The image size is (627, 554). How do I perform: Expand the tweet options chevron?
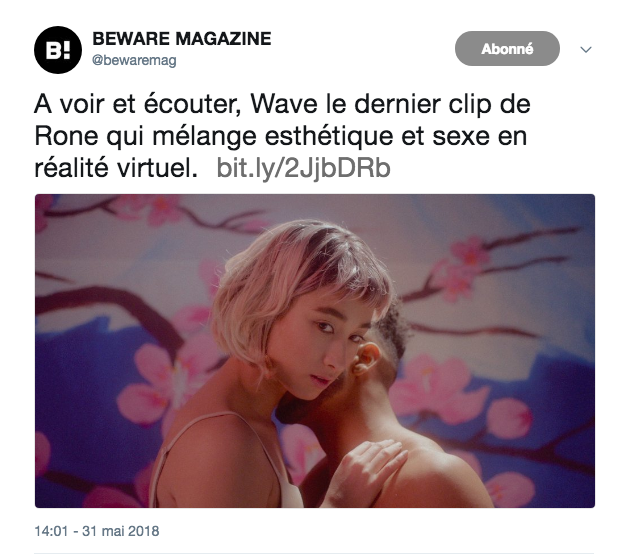(x=586, y=49)
